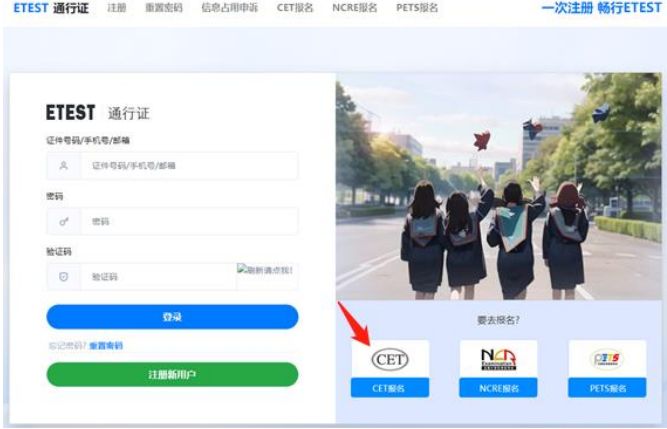
Task: Click the blue PETS报名 button
Action: [607, 388]
